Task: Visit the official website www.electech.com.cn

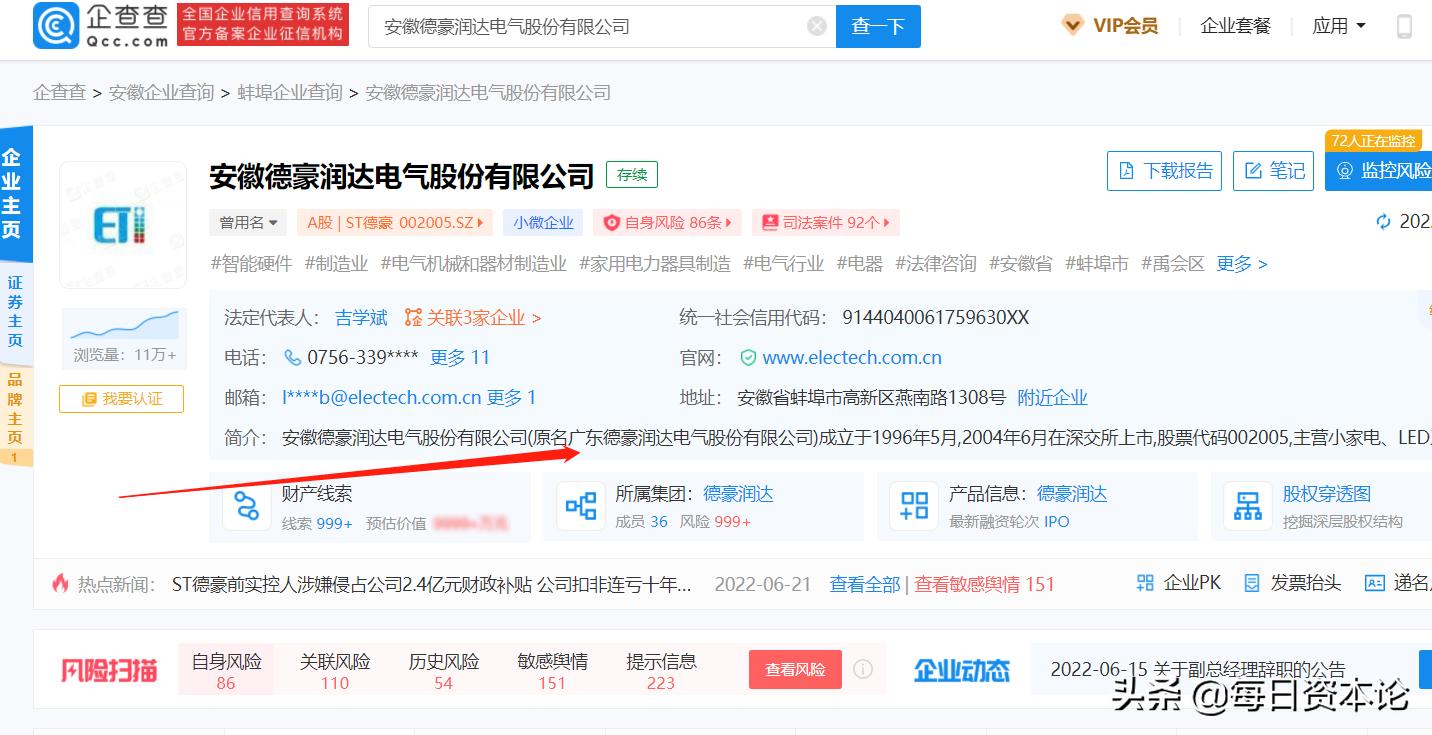Action: point(854,357)
